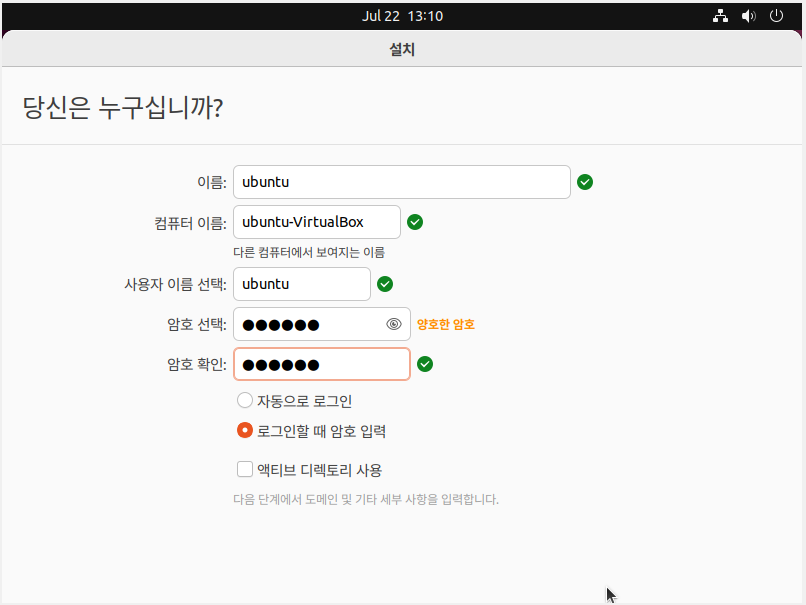Click the 양호한 암호 strength label
This screenshot has width=806, height=605.
(446, 324)
